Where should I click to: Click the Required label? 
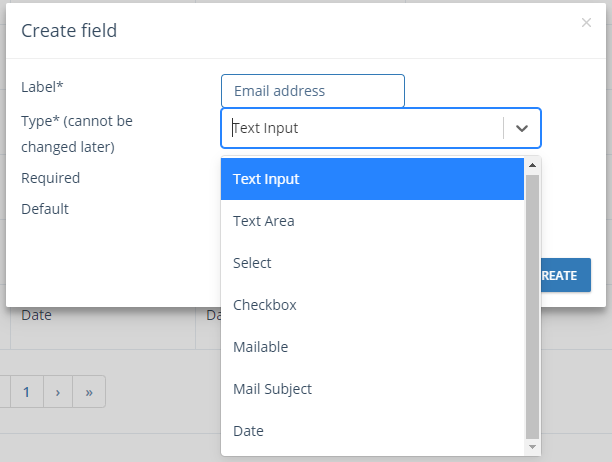point(51,178)
